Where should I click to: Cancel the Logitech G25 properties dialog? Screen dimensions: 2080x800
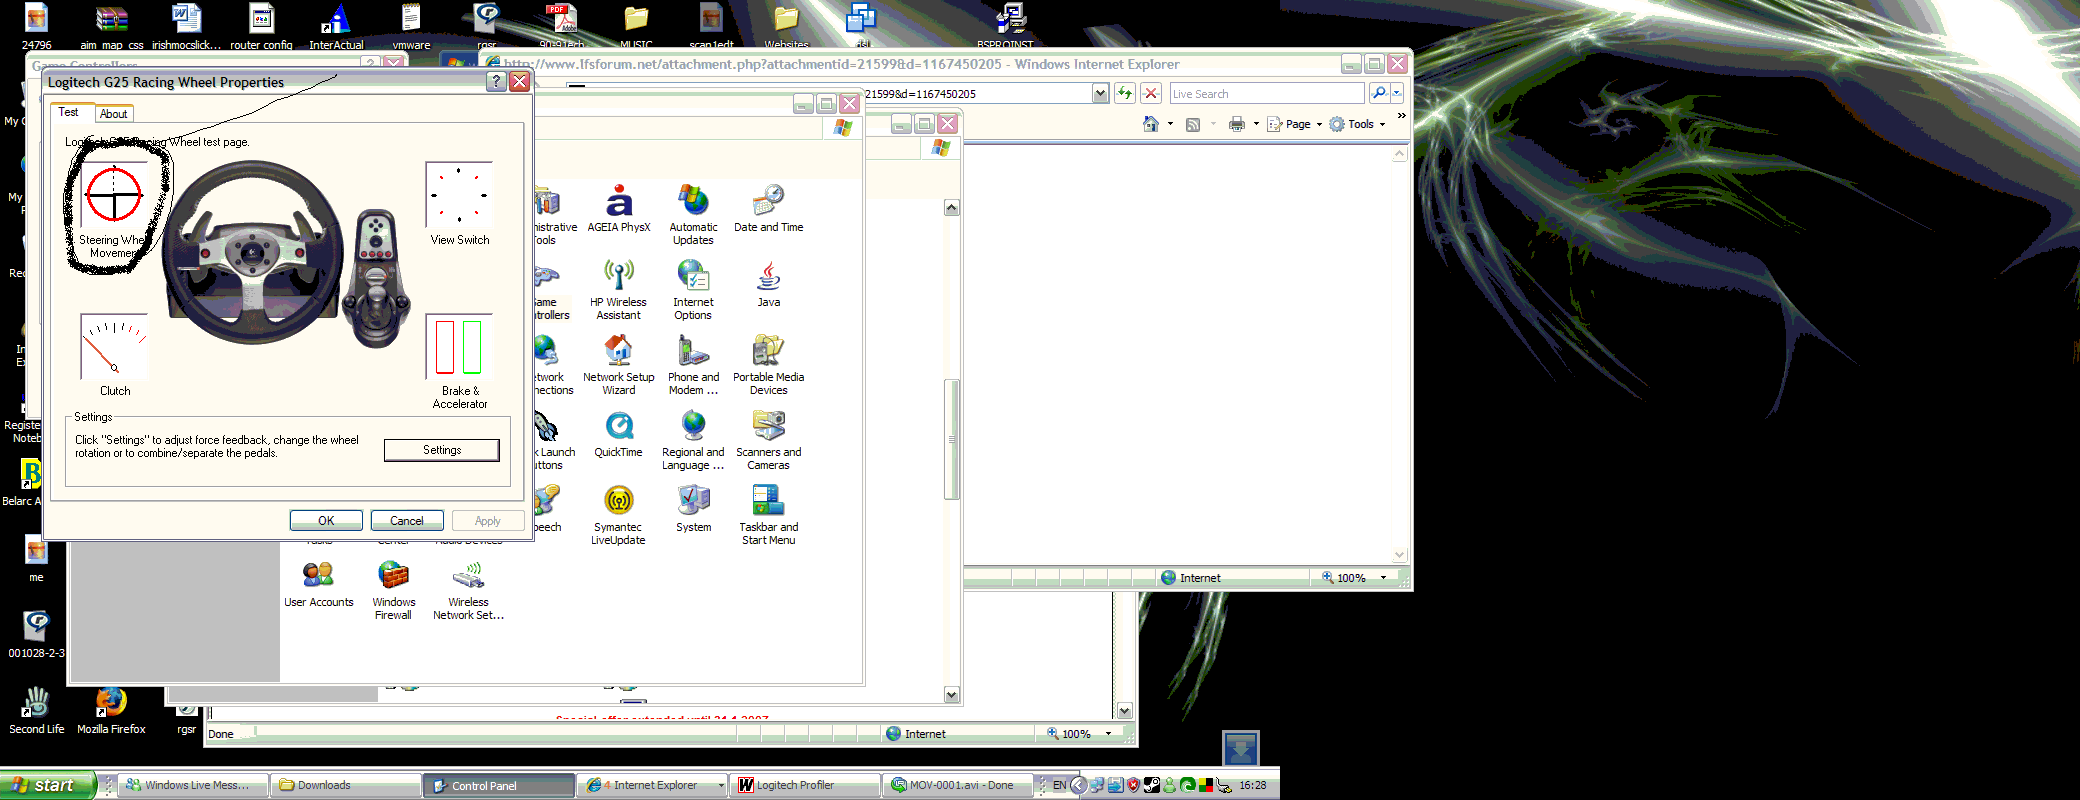(x=407, y=521)
